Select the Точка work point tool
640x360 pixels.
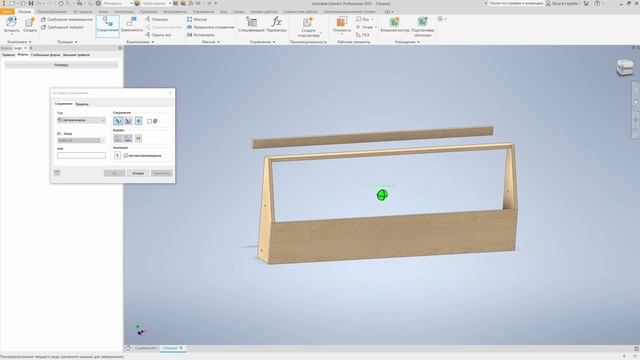pos(364,27)
